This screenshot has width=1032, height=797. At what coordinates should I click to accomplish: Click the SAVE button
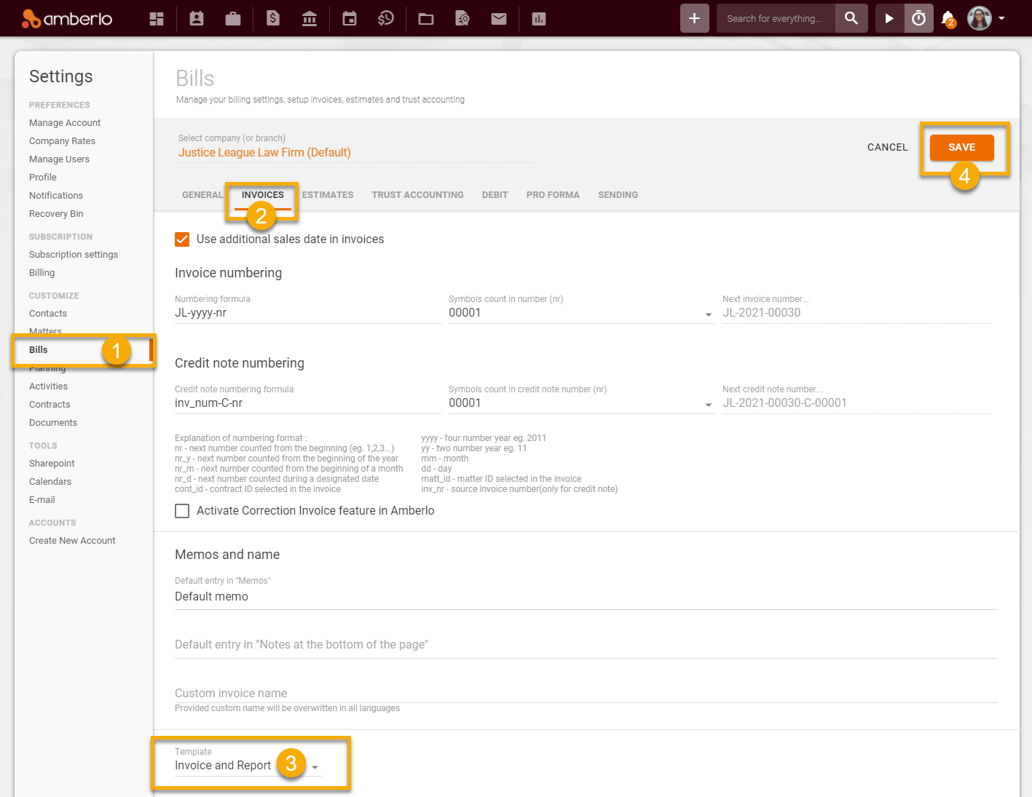962,146
